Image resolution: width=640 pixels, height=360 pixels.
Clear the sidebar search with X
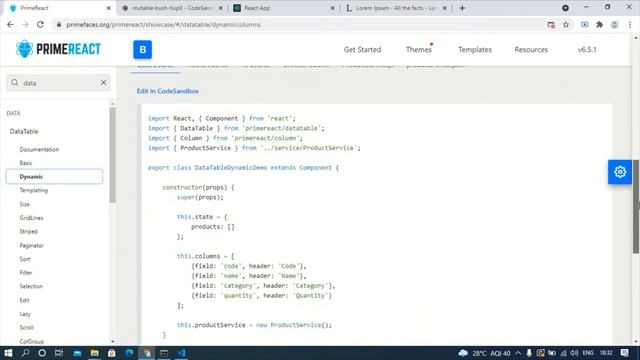[x=104, y=83]
